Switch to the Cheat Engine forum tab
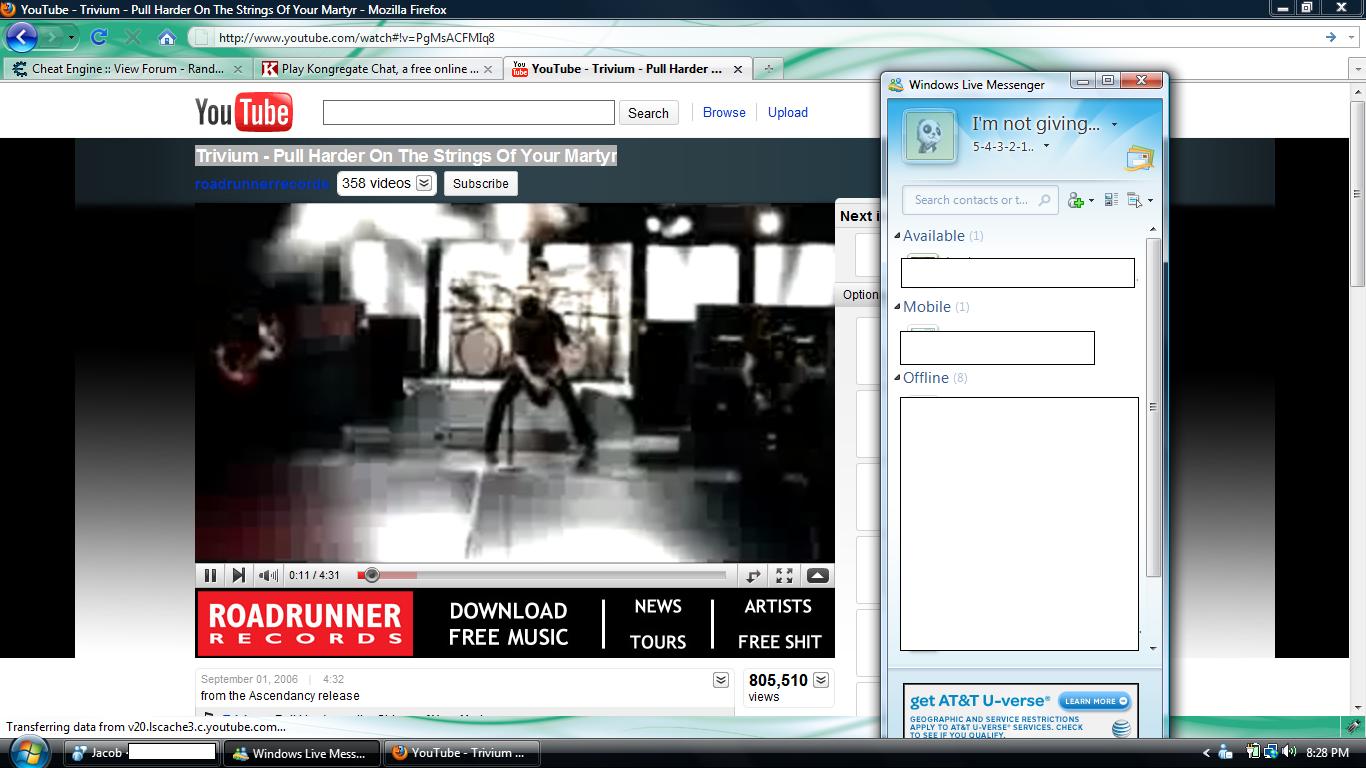The image size is (1366, 768). [126, 69]
